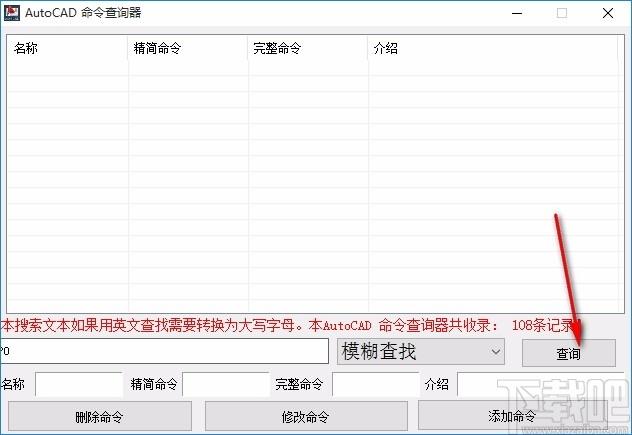The width and height of the screenshot is (632, 435).
Task: Open the 模糊查找 search mode dropdown
Action: pos(420,352)
